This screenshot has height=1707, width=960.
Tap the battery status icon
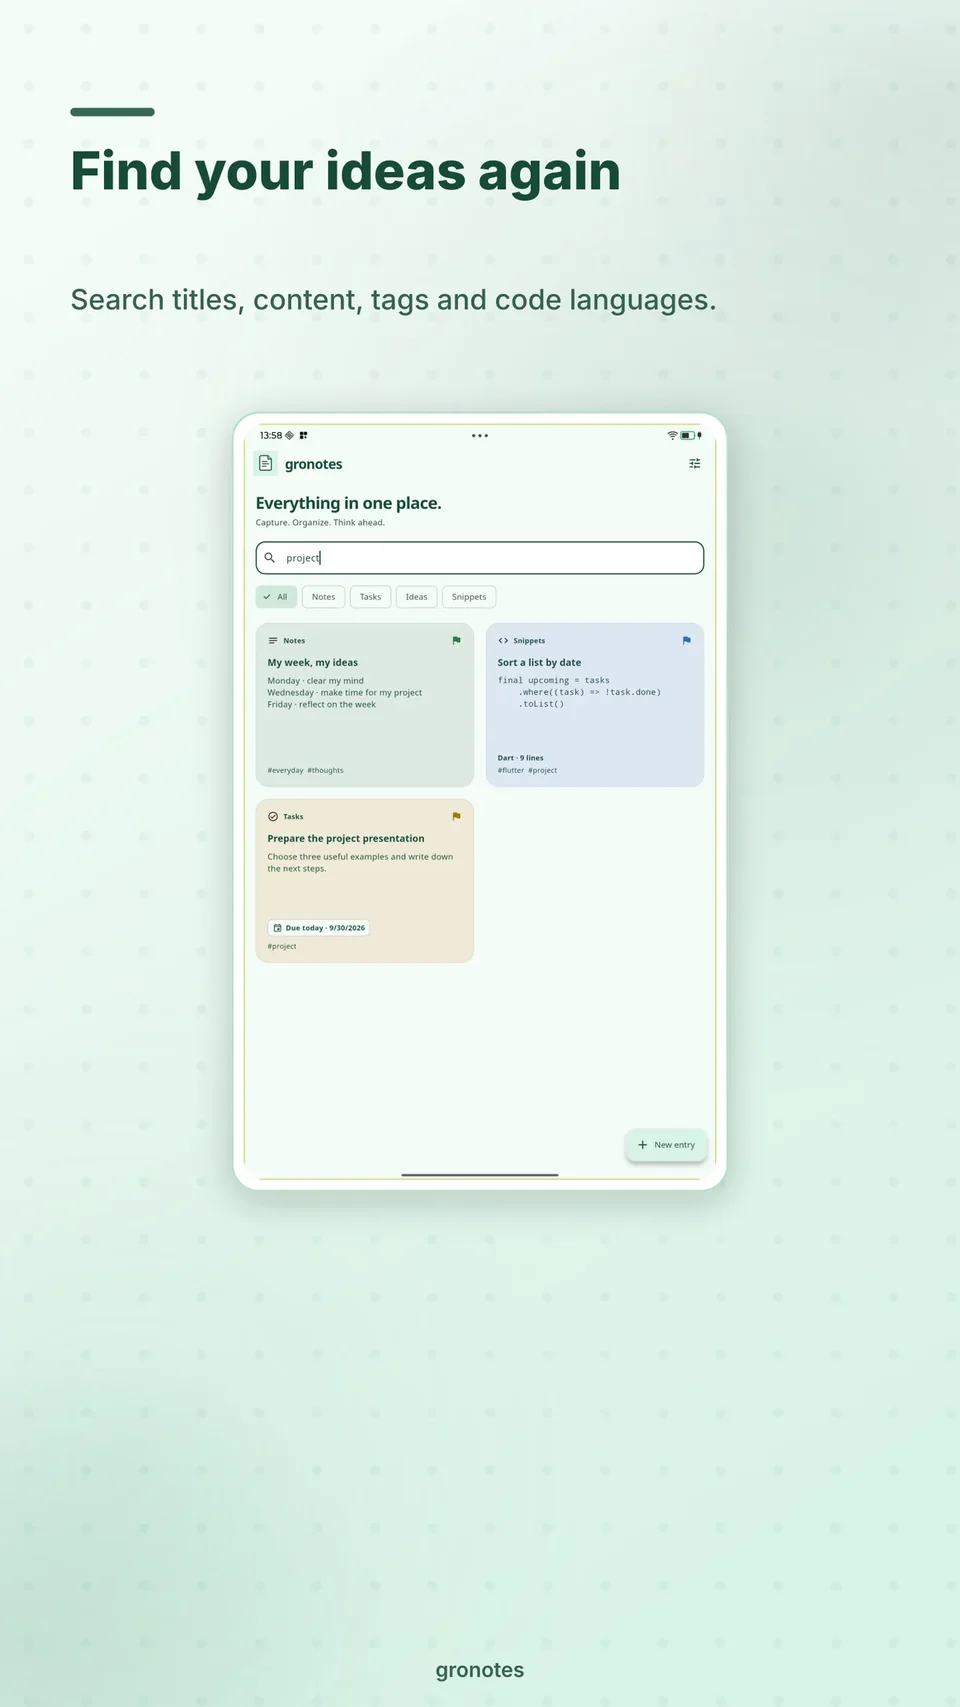[x=688, y=435]
